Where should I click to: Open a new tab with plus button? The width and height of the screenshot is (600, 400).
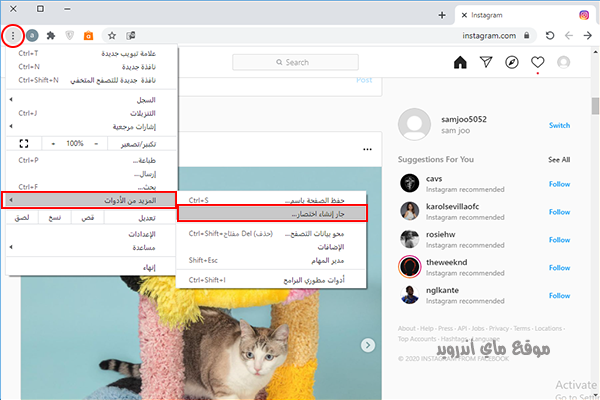[442, 15]
